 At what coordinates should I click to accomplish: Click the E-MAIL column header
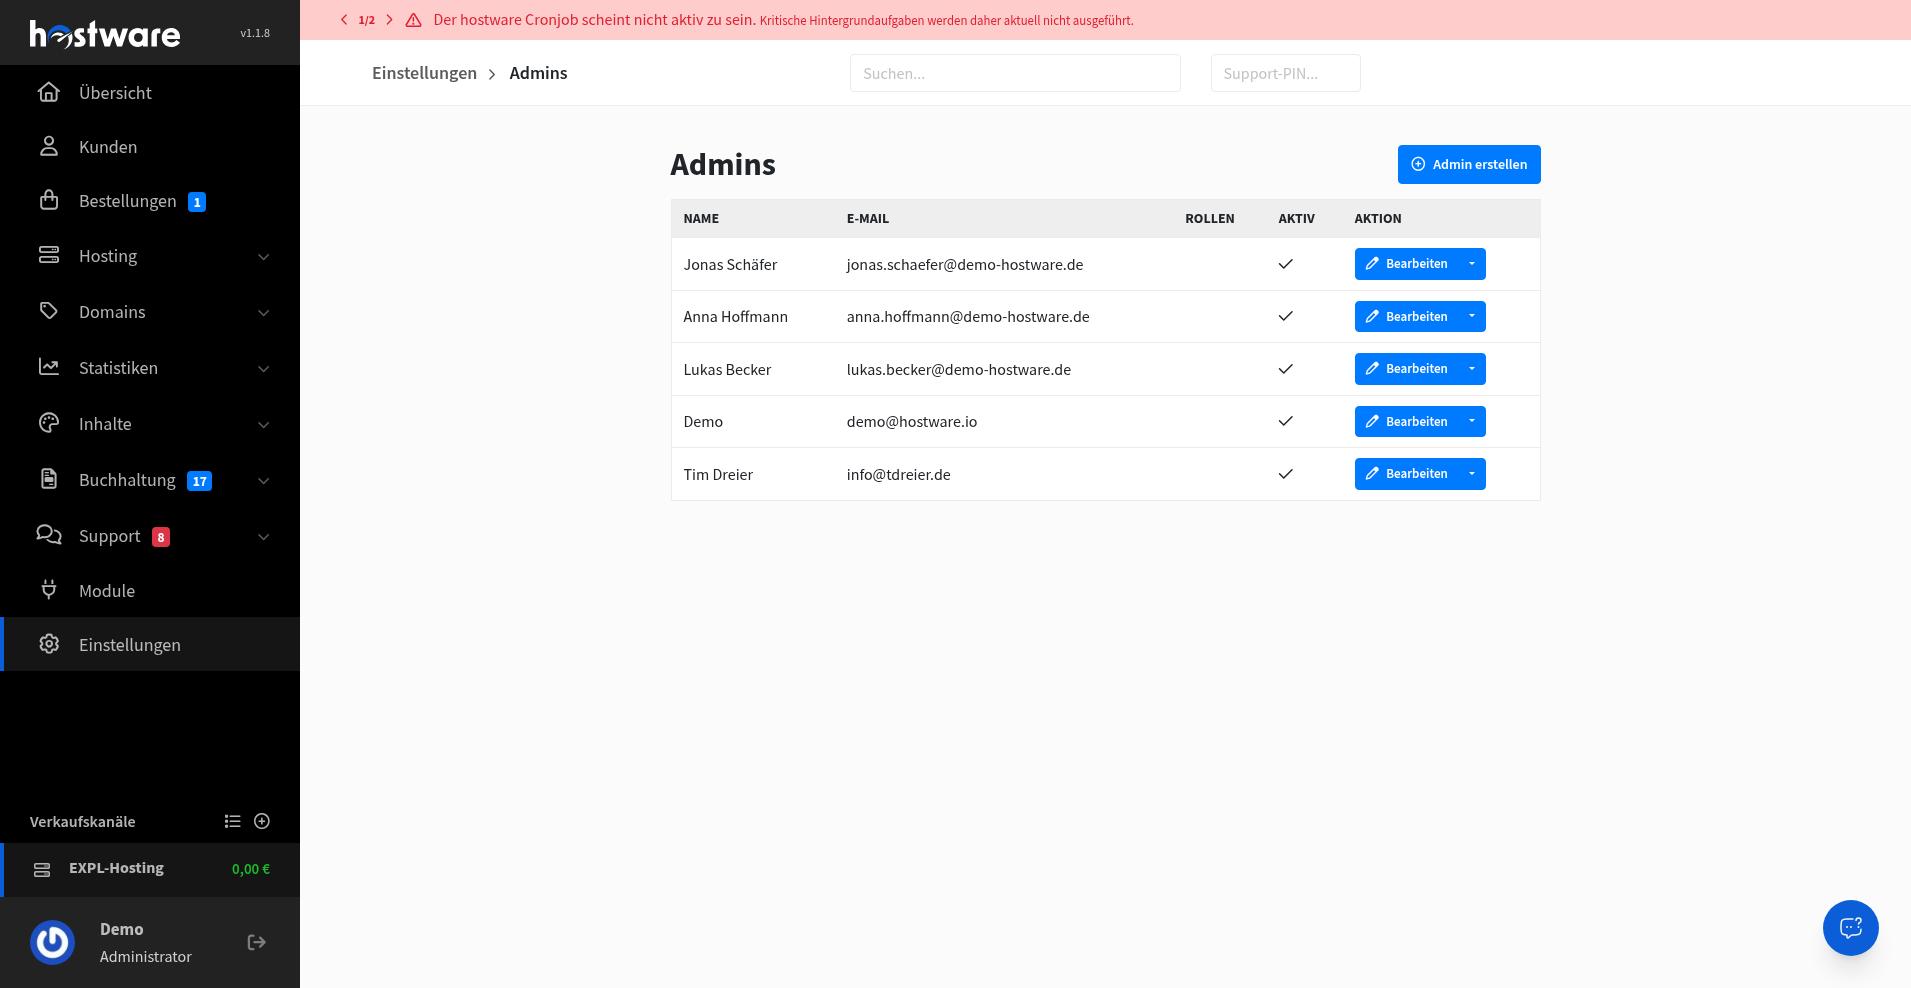pyautogui.click(x=867, y=218)
